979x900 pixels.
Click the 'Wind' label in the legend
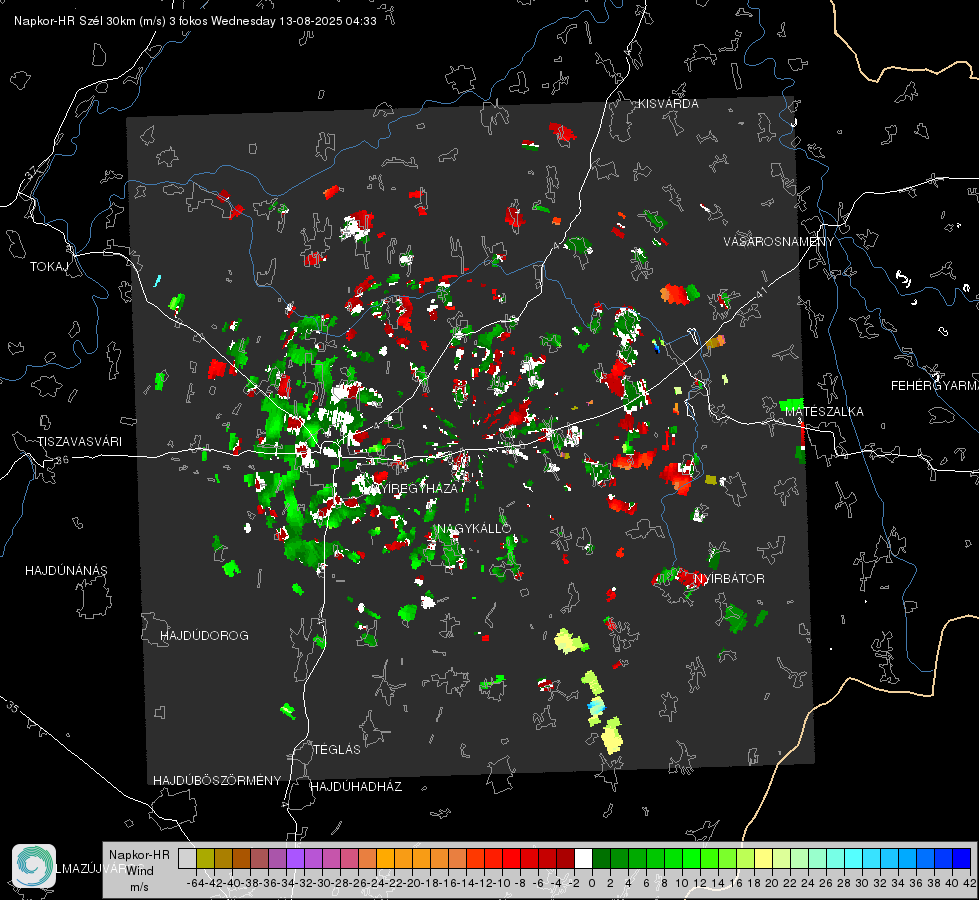click(140, 871)
